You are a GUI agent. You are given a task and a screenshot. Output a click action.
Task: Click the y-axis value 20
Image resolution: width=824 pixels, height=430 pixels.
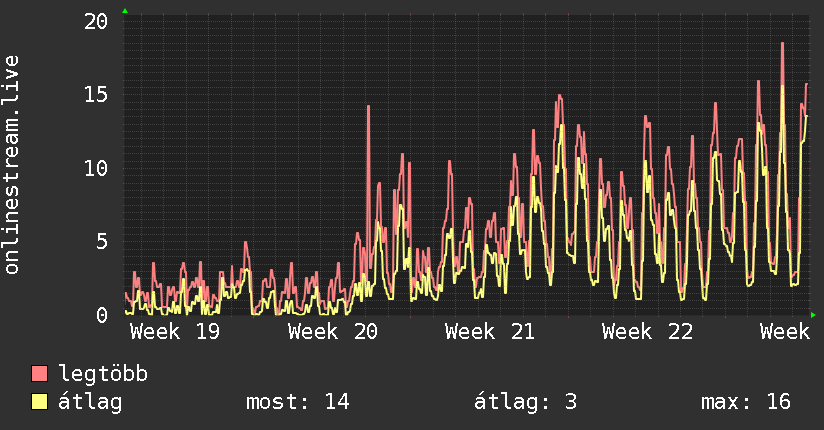click(x=96, y=22)
